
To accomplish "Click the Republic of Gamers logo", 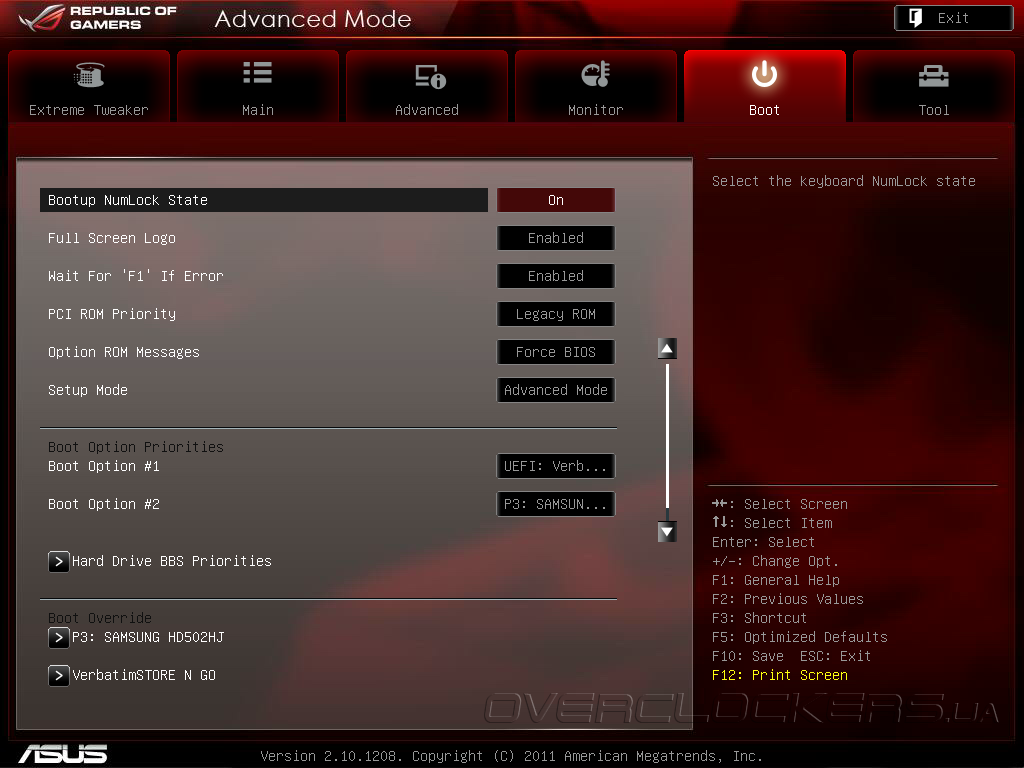I will point(98,18).
